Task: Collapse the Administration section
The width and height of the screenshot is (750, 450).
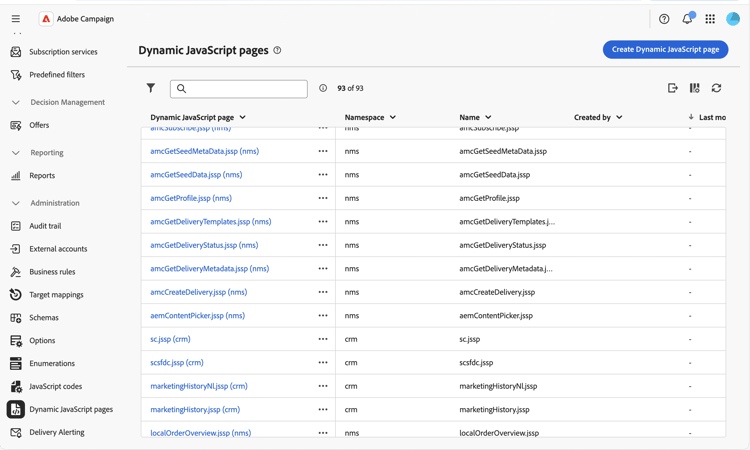Action: (16, 203)
